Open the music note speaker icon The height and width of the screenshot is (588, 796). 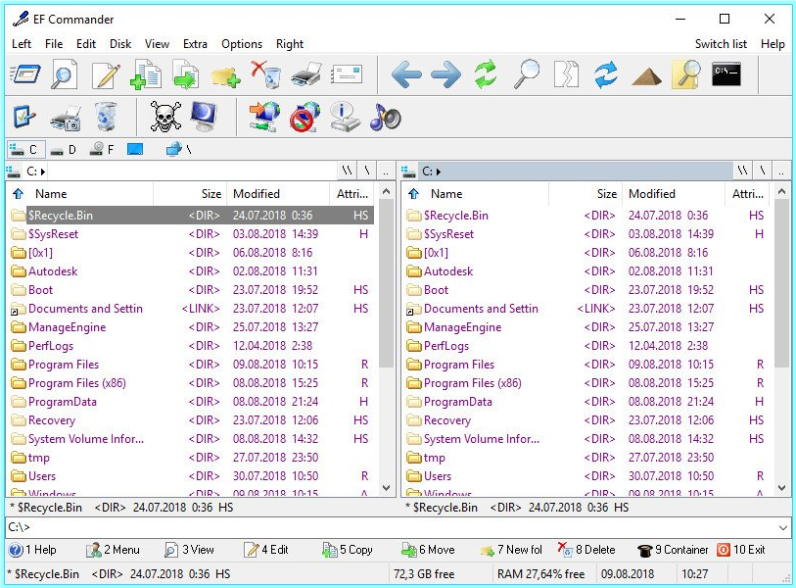pyautogui.click(x=385, y=117)
